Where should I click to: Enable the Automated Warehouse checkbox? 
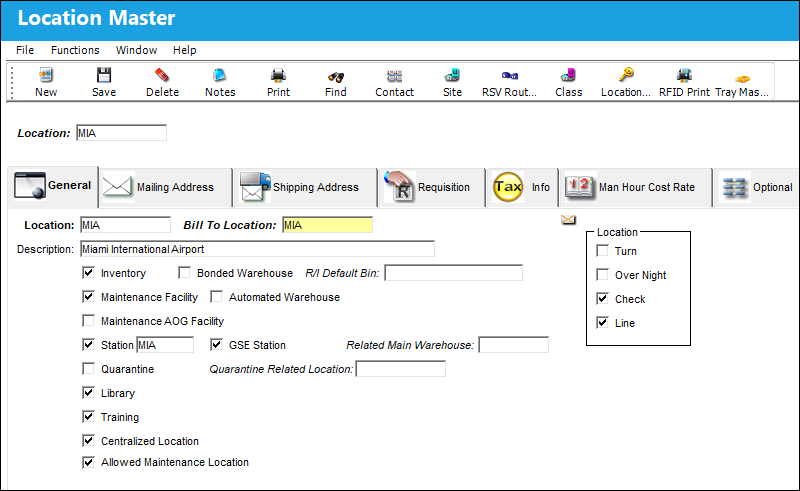[x=216, y=297]
